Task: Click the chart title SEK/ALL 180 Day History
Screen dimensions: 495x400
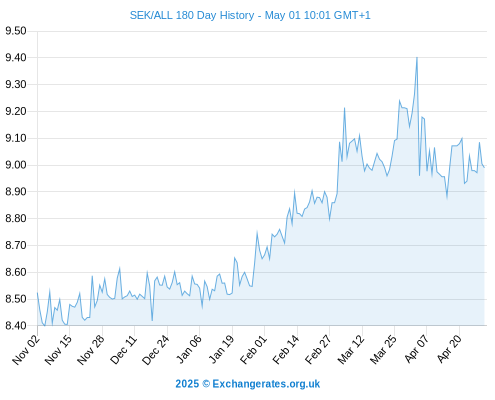Action: pos(192,15)
